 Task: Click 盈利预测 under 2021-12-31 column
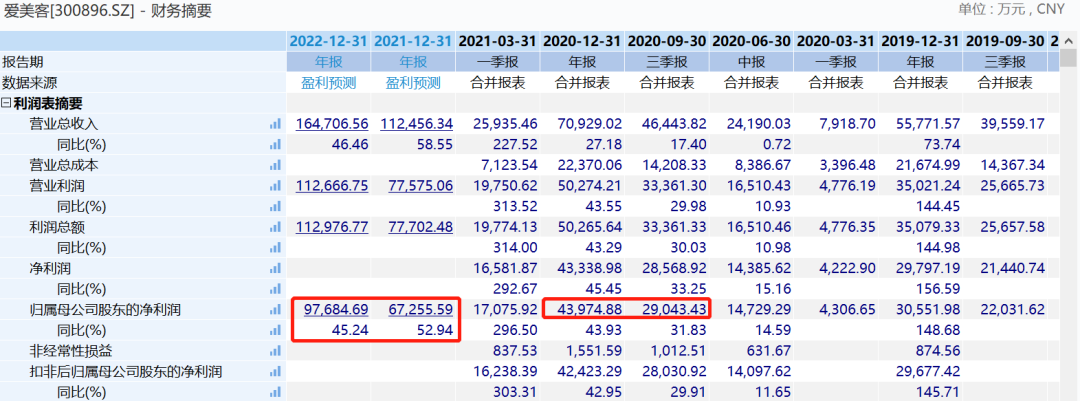pyautogui.click(x=413, y=83)
